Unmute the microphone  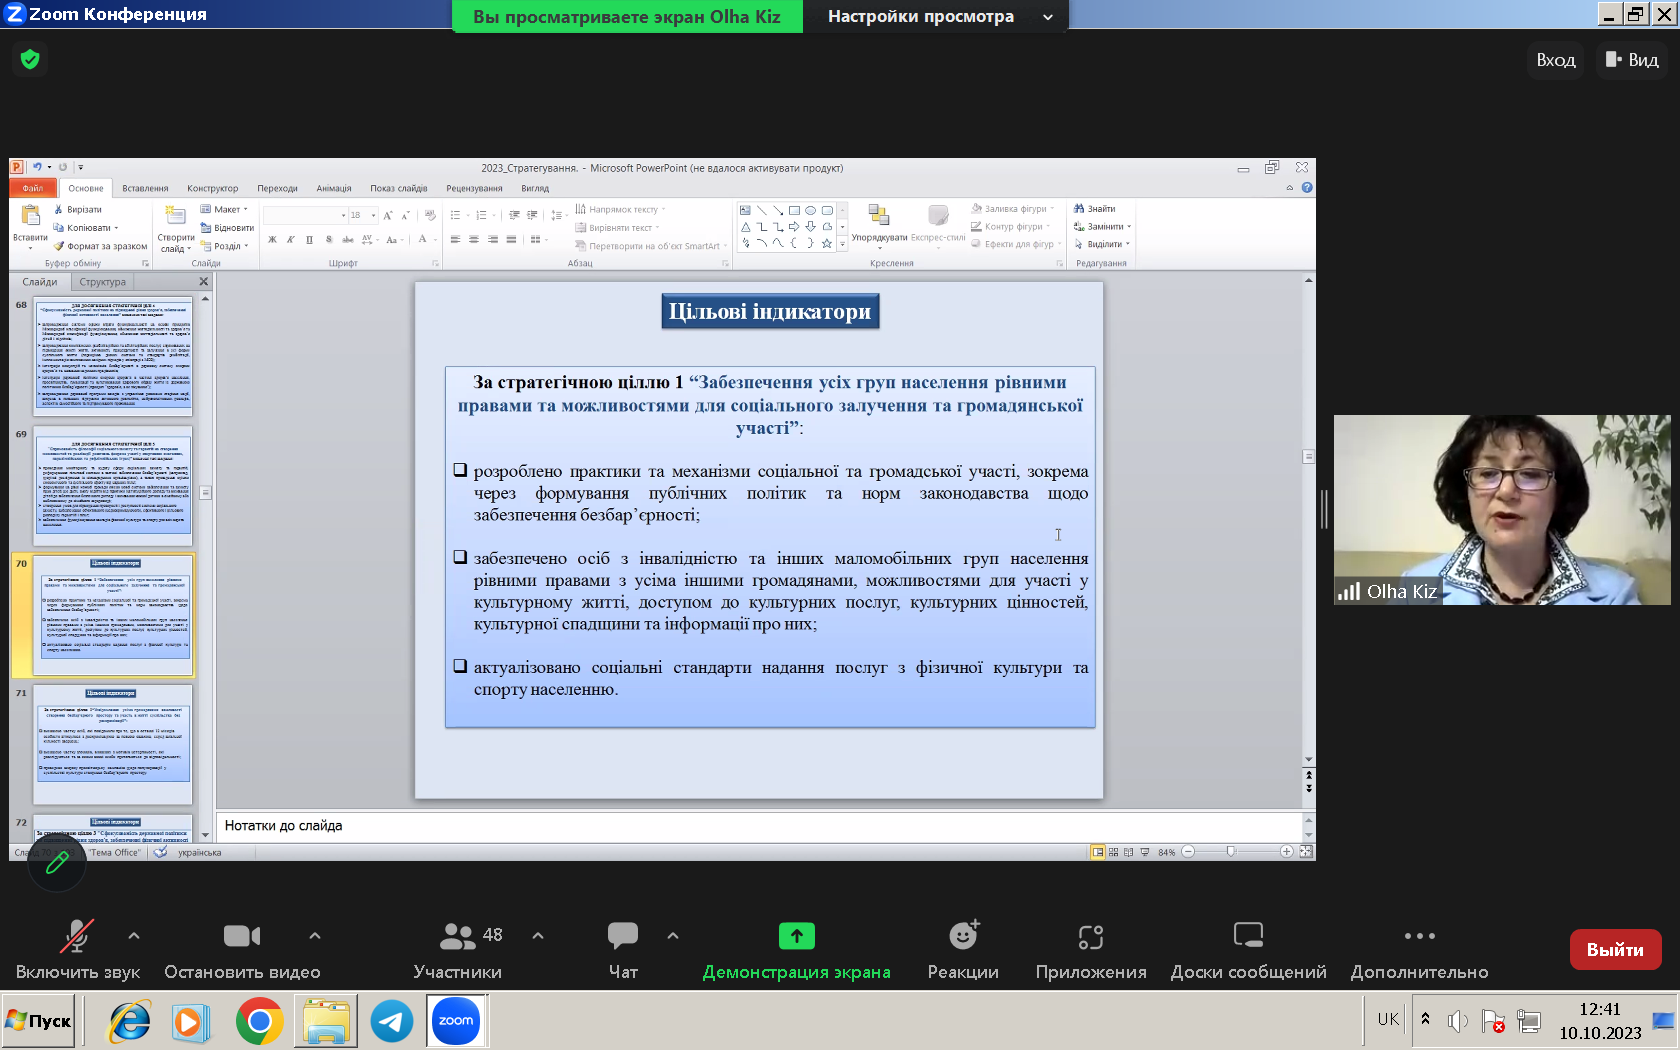point(77,936)
